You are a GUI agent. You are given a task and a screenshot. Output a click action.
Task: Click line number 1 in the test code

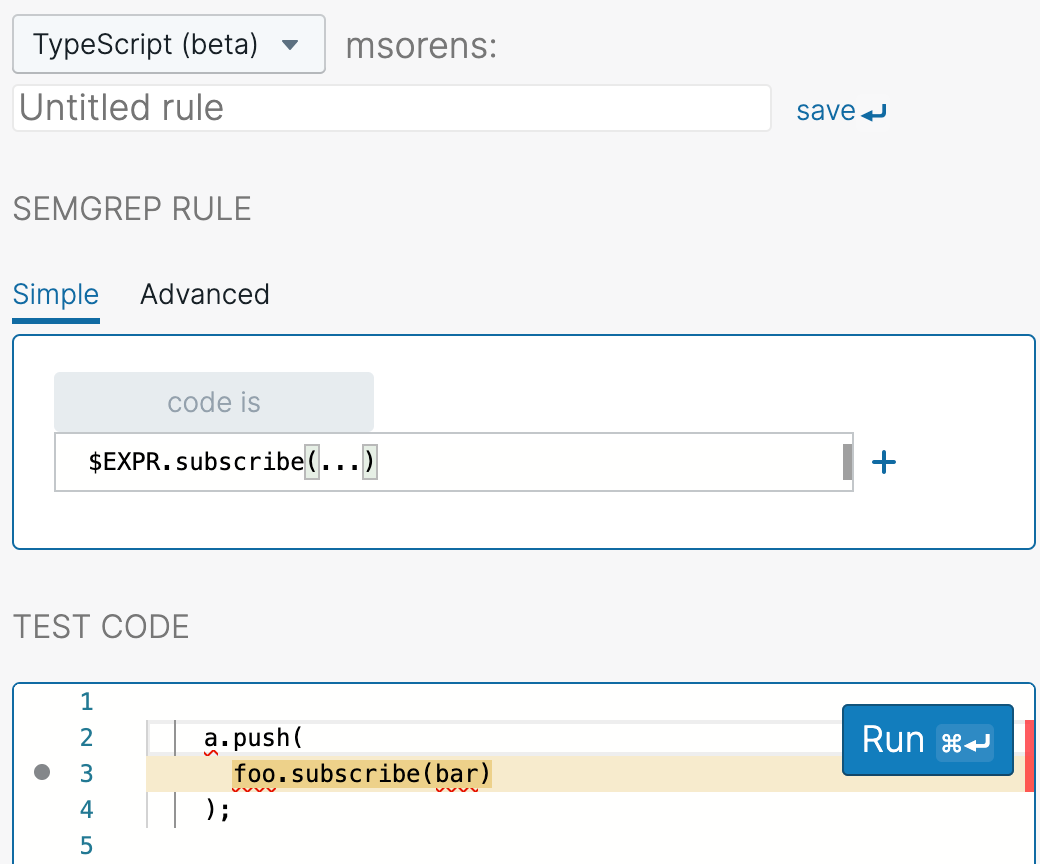(x=86, y=701)
